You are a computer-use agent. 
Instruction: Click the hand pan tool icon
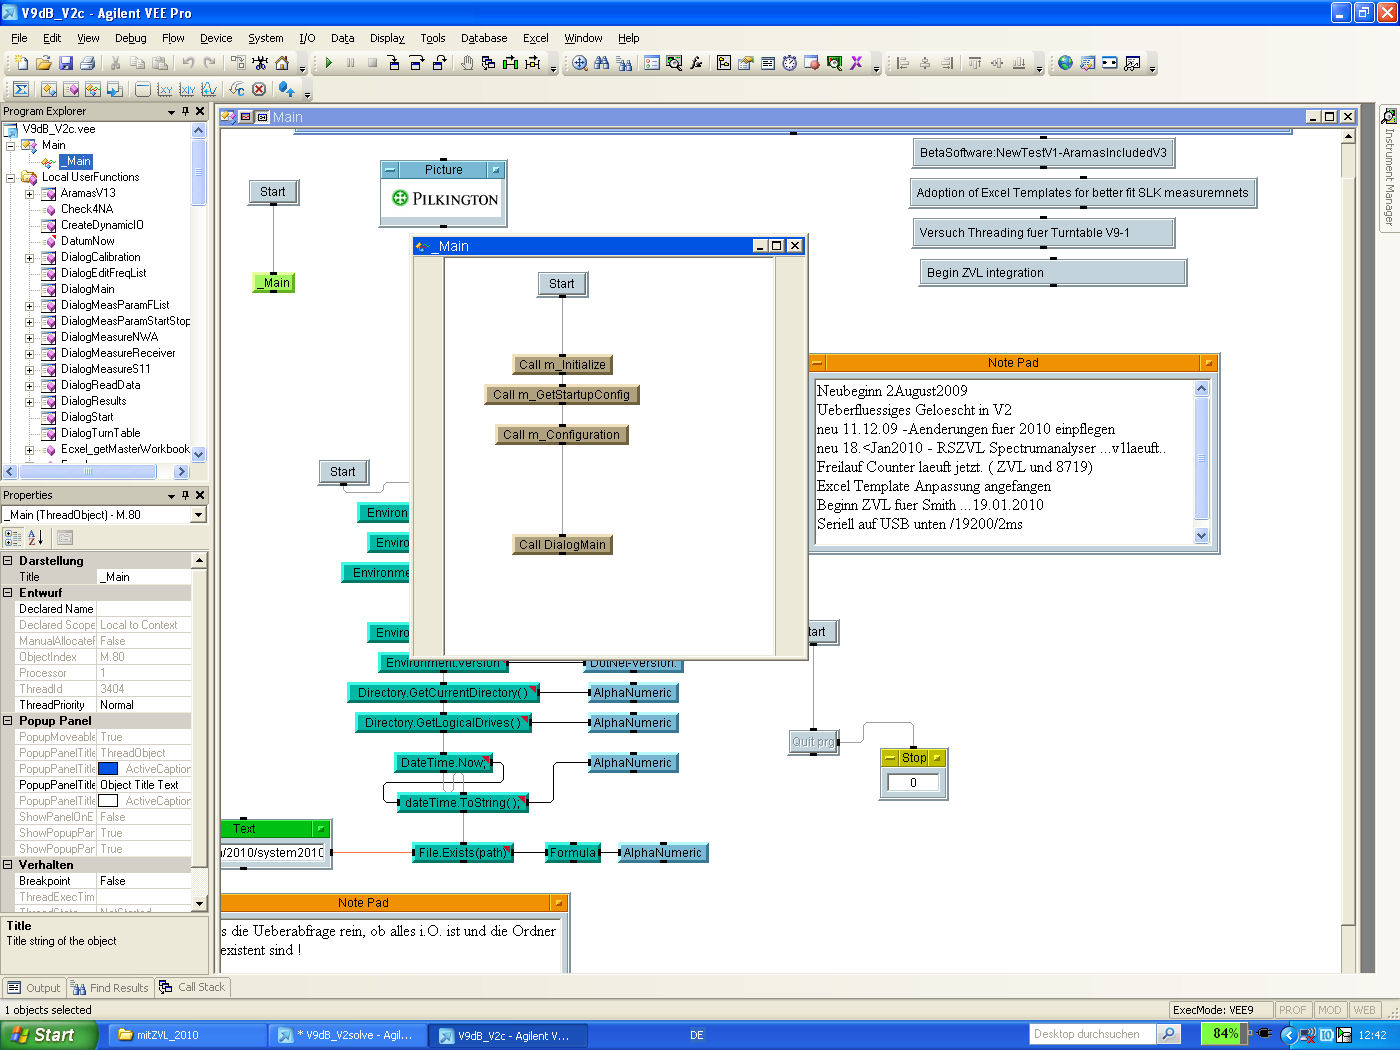point(466,63)
